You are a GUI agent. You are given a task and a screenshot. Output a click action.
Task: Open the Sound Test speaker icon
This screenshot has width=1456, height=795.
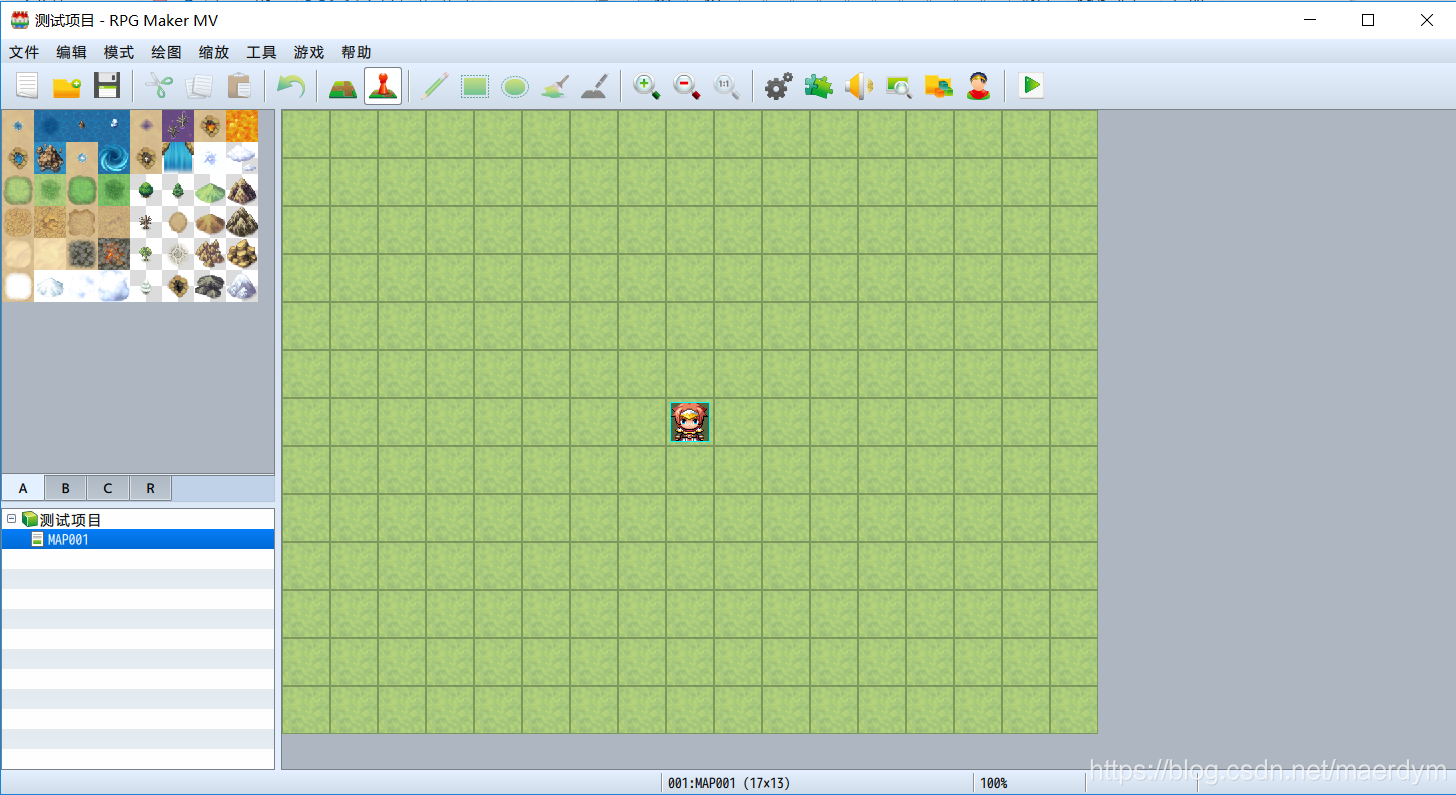[x=858, y=86]
